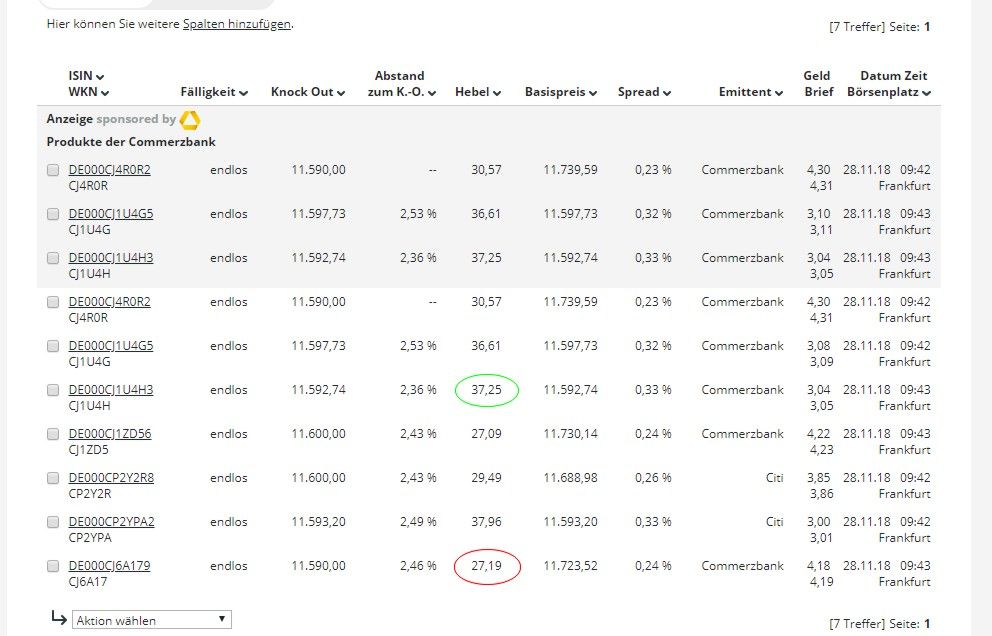This screenshot has height=636, width=992.
Task: Click the red-circled Hebel value 27,19
Action: [x=486, y=566]
